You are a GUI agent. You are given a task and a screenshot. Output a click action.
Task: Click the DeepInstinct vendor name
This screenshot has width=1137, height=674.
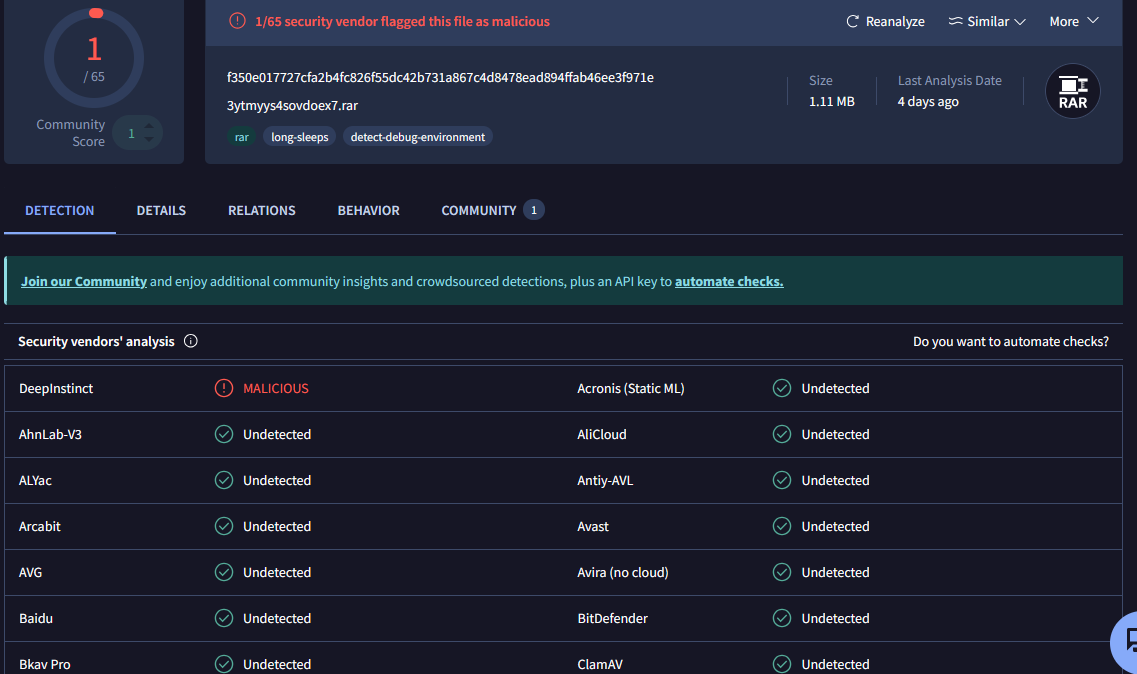tap(56, 388)
